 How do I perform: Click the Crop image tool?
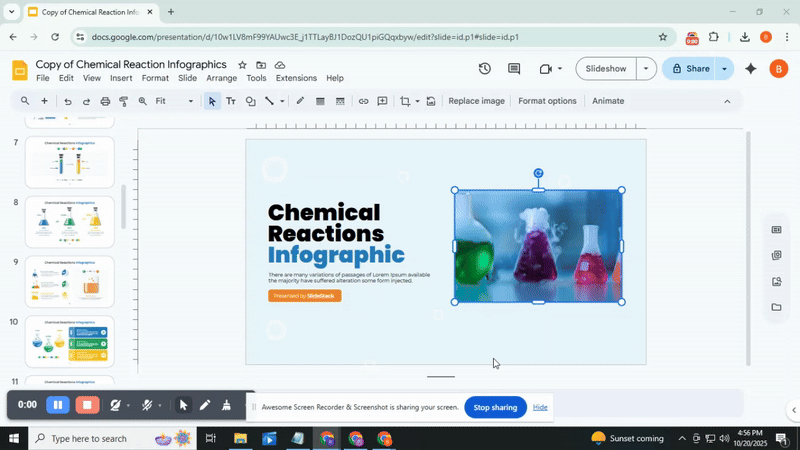(405, 101)
